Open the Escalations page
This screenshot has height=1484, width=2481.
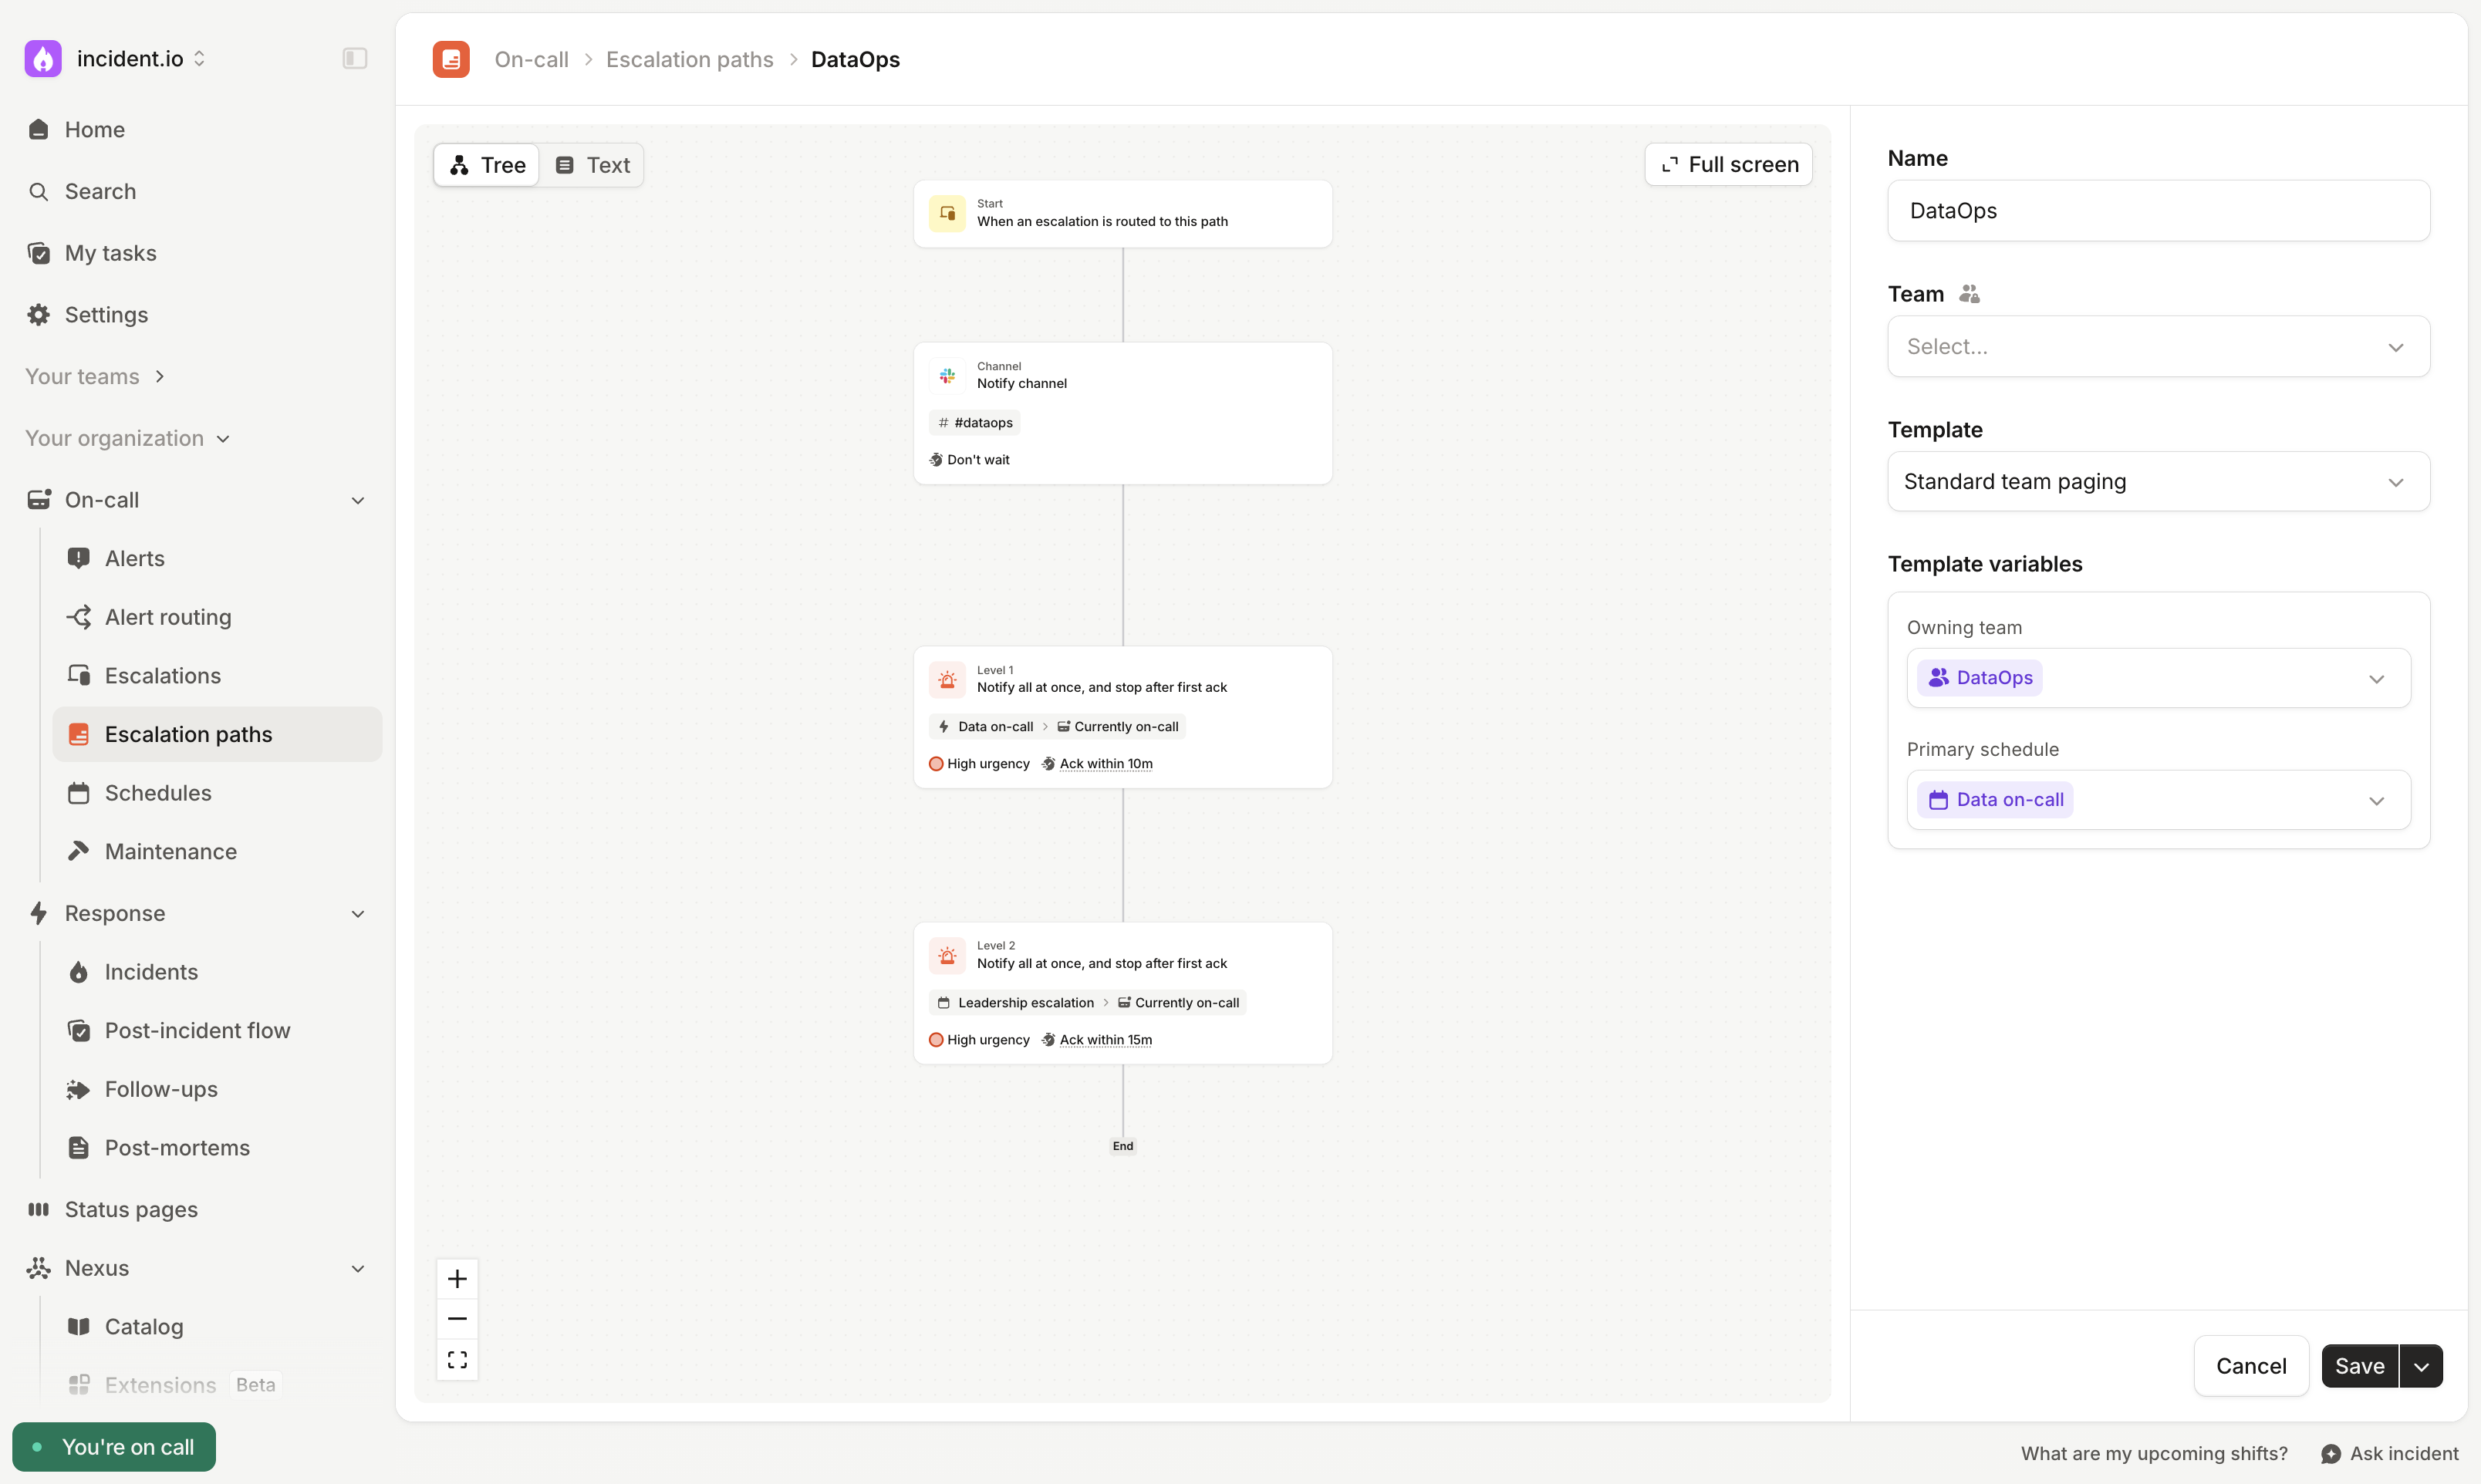pyautogui.click(x=163, y=676)
